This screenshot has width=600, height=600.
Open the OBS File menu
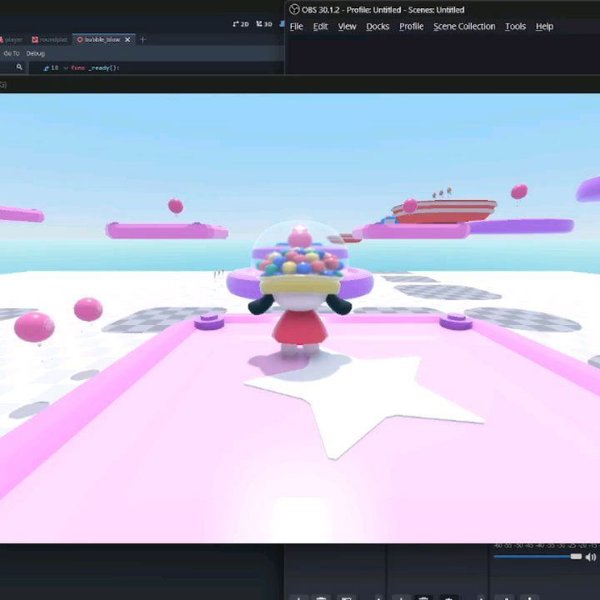296,26
